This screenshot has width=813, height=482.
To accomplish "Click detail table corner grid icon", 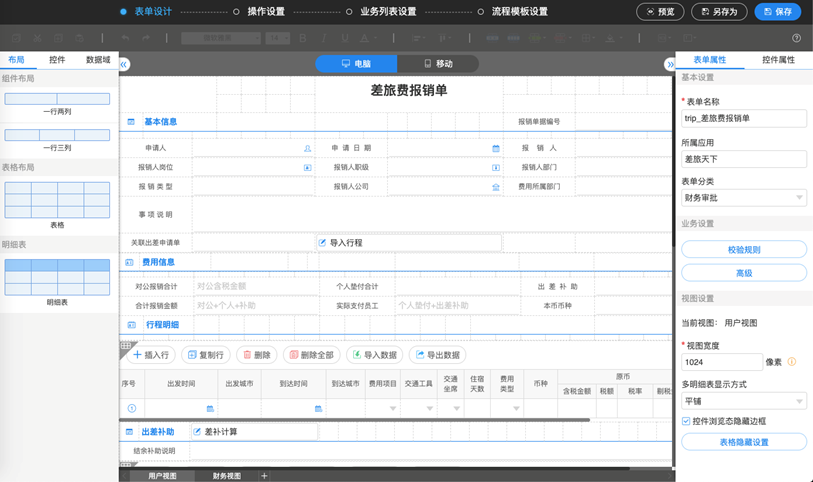I will tap(126, 346).
